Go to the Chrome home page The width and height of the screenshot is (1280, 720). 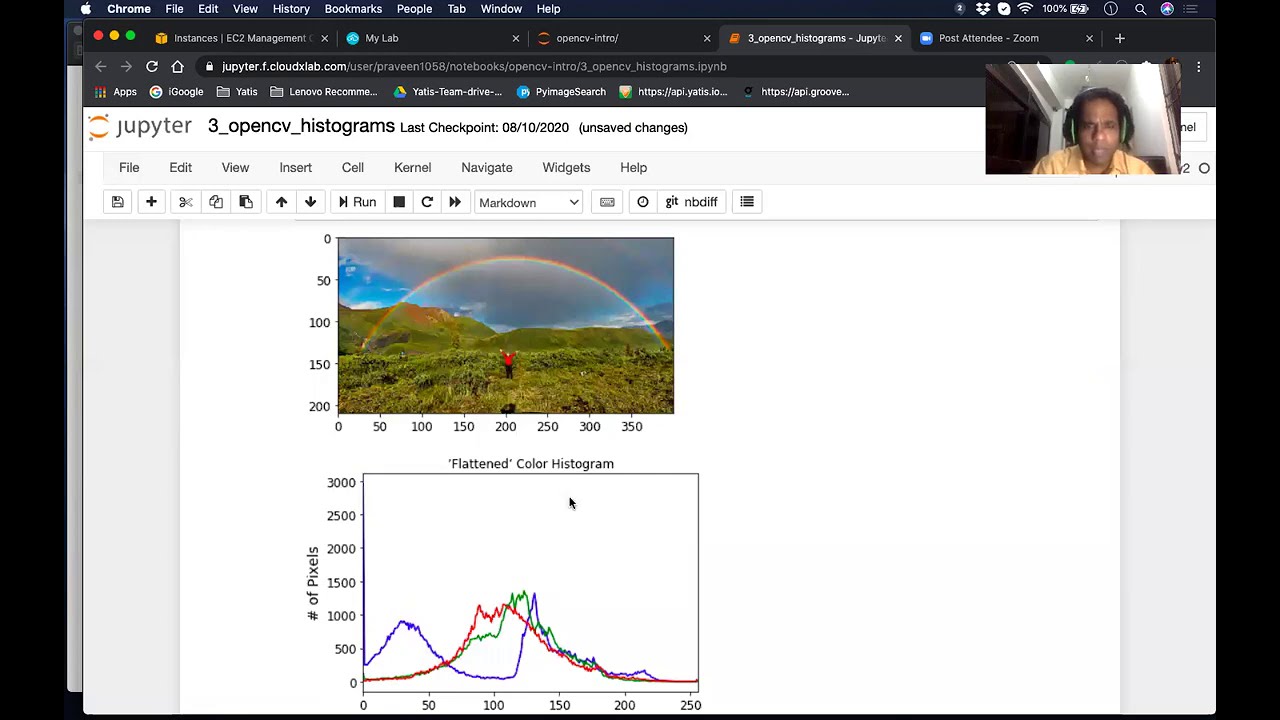pos(177,66)
